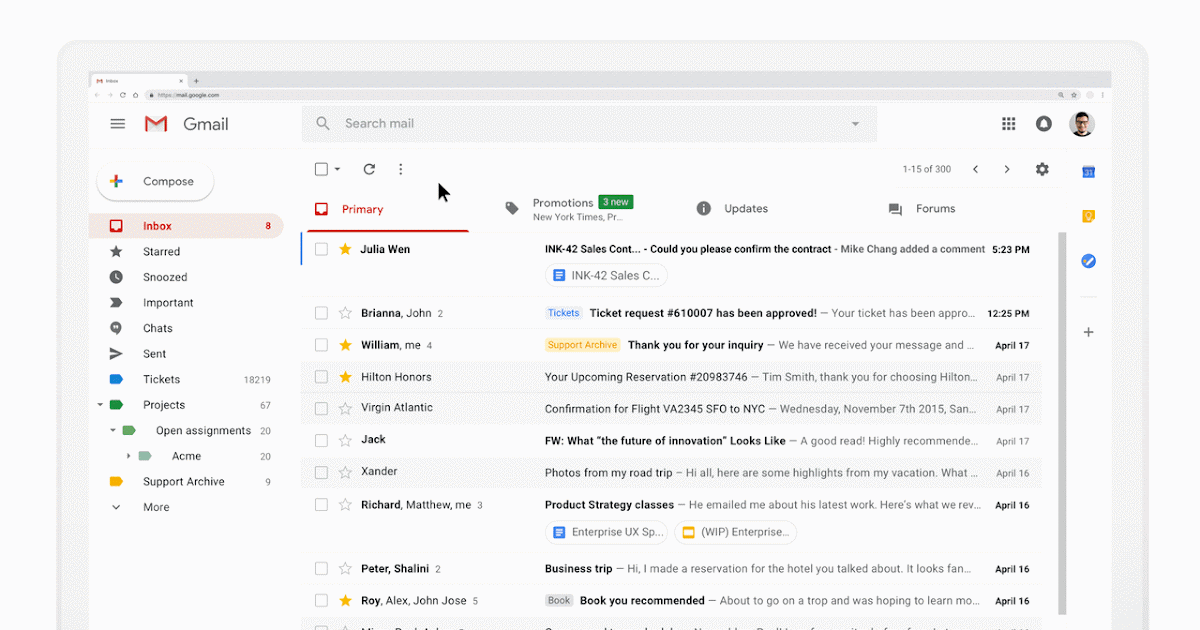The height and width of the screenshot is (630, 1200).
Task: Open the new browser tab button
Action: [197, 80]
